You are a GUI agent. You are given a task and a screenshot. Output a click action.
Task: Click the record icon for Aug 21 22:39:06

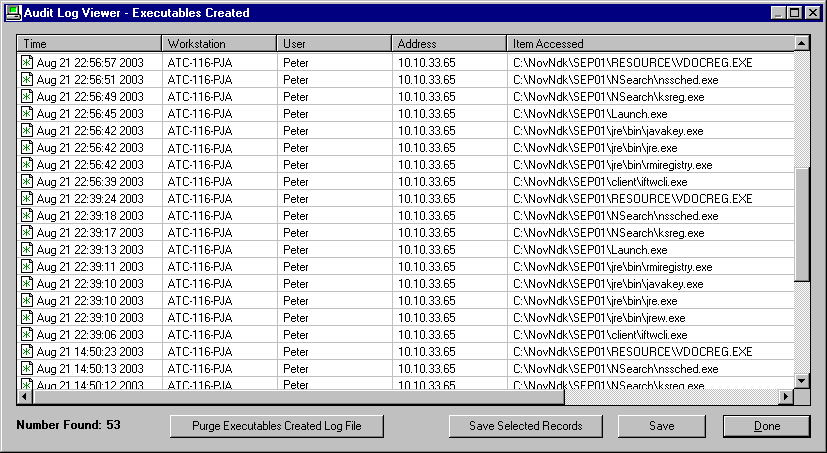(26, 334)
